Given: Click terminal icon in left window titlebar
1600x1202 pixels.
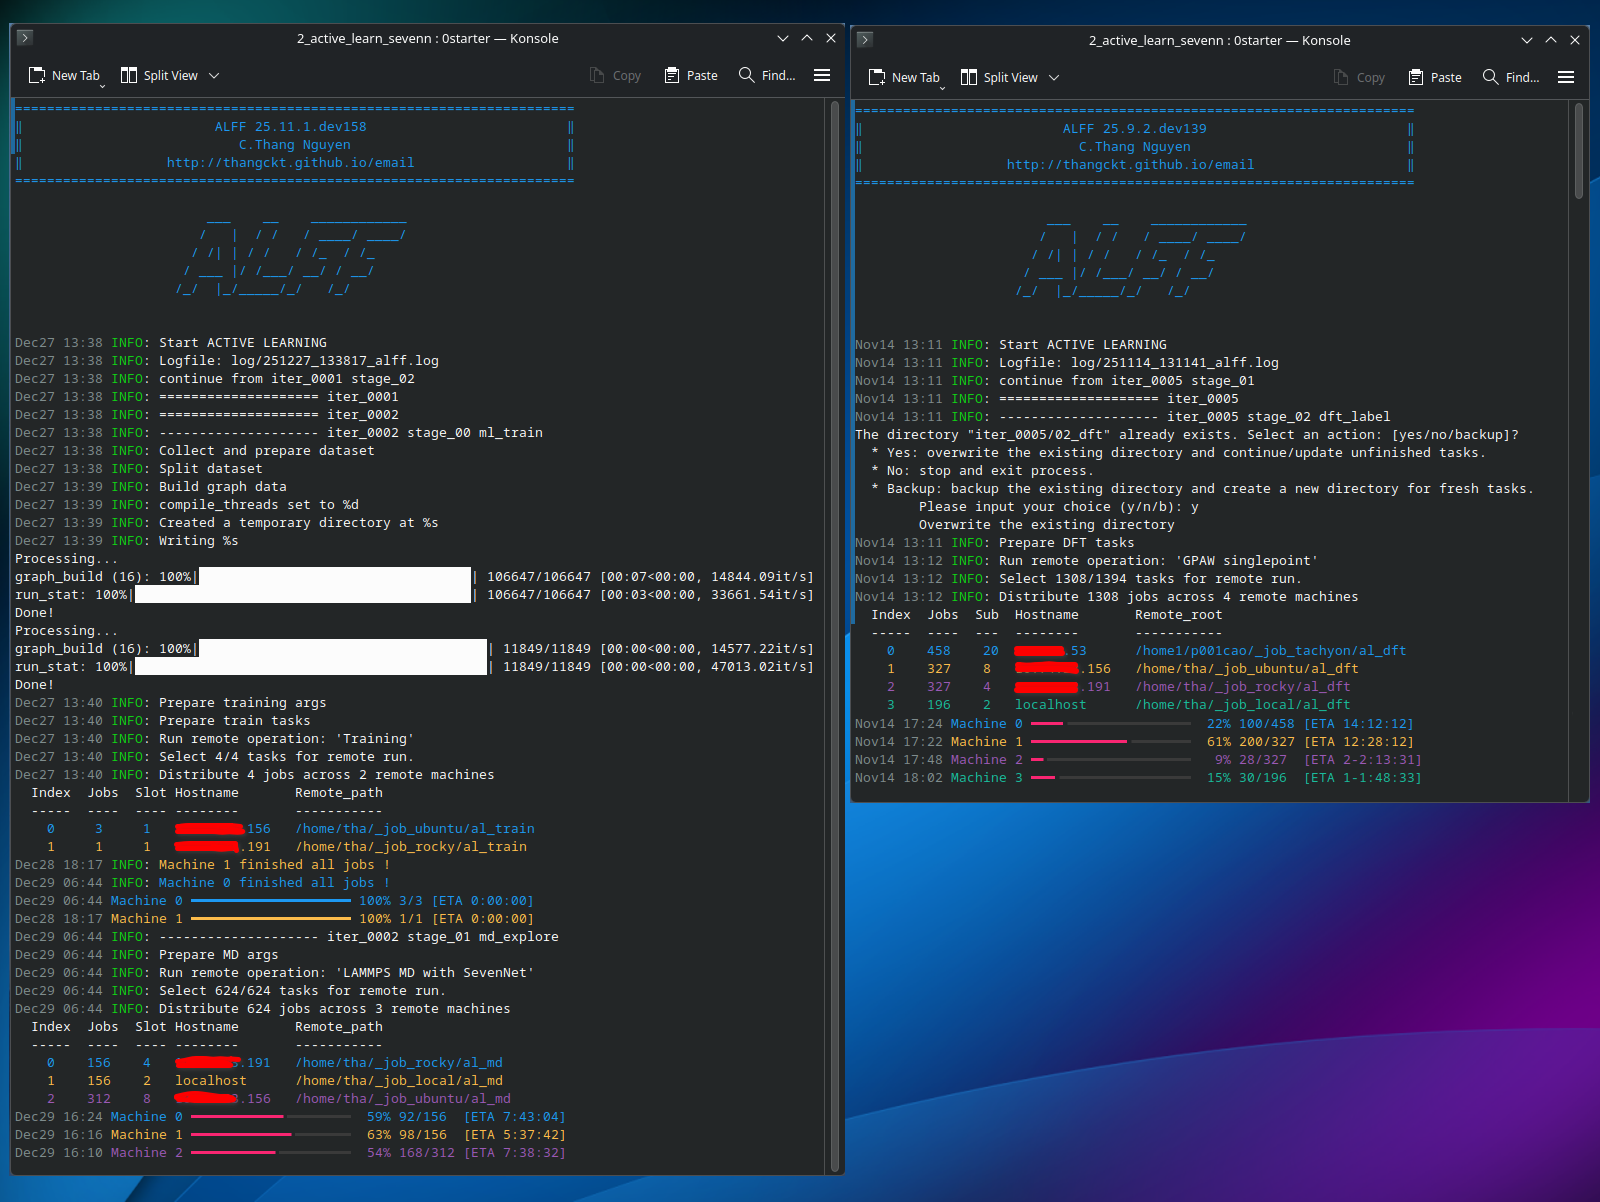Looking at the screenshot, I should (25, 38).
